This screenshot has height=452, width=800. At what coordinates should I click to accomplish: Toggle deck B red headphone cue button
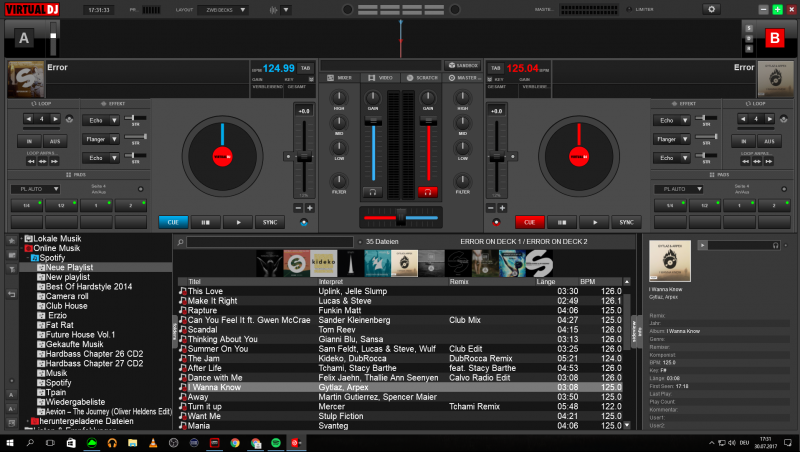pyautogui.click(x=428, y=192)
